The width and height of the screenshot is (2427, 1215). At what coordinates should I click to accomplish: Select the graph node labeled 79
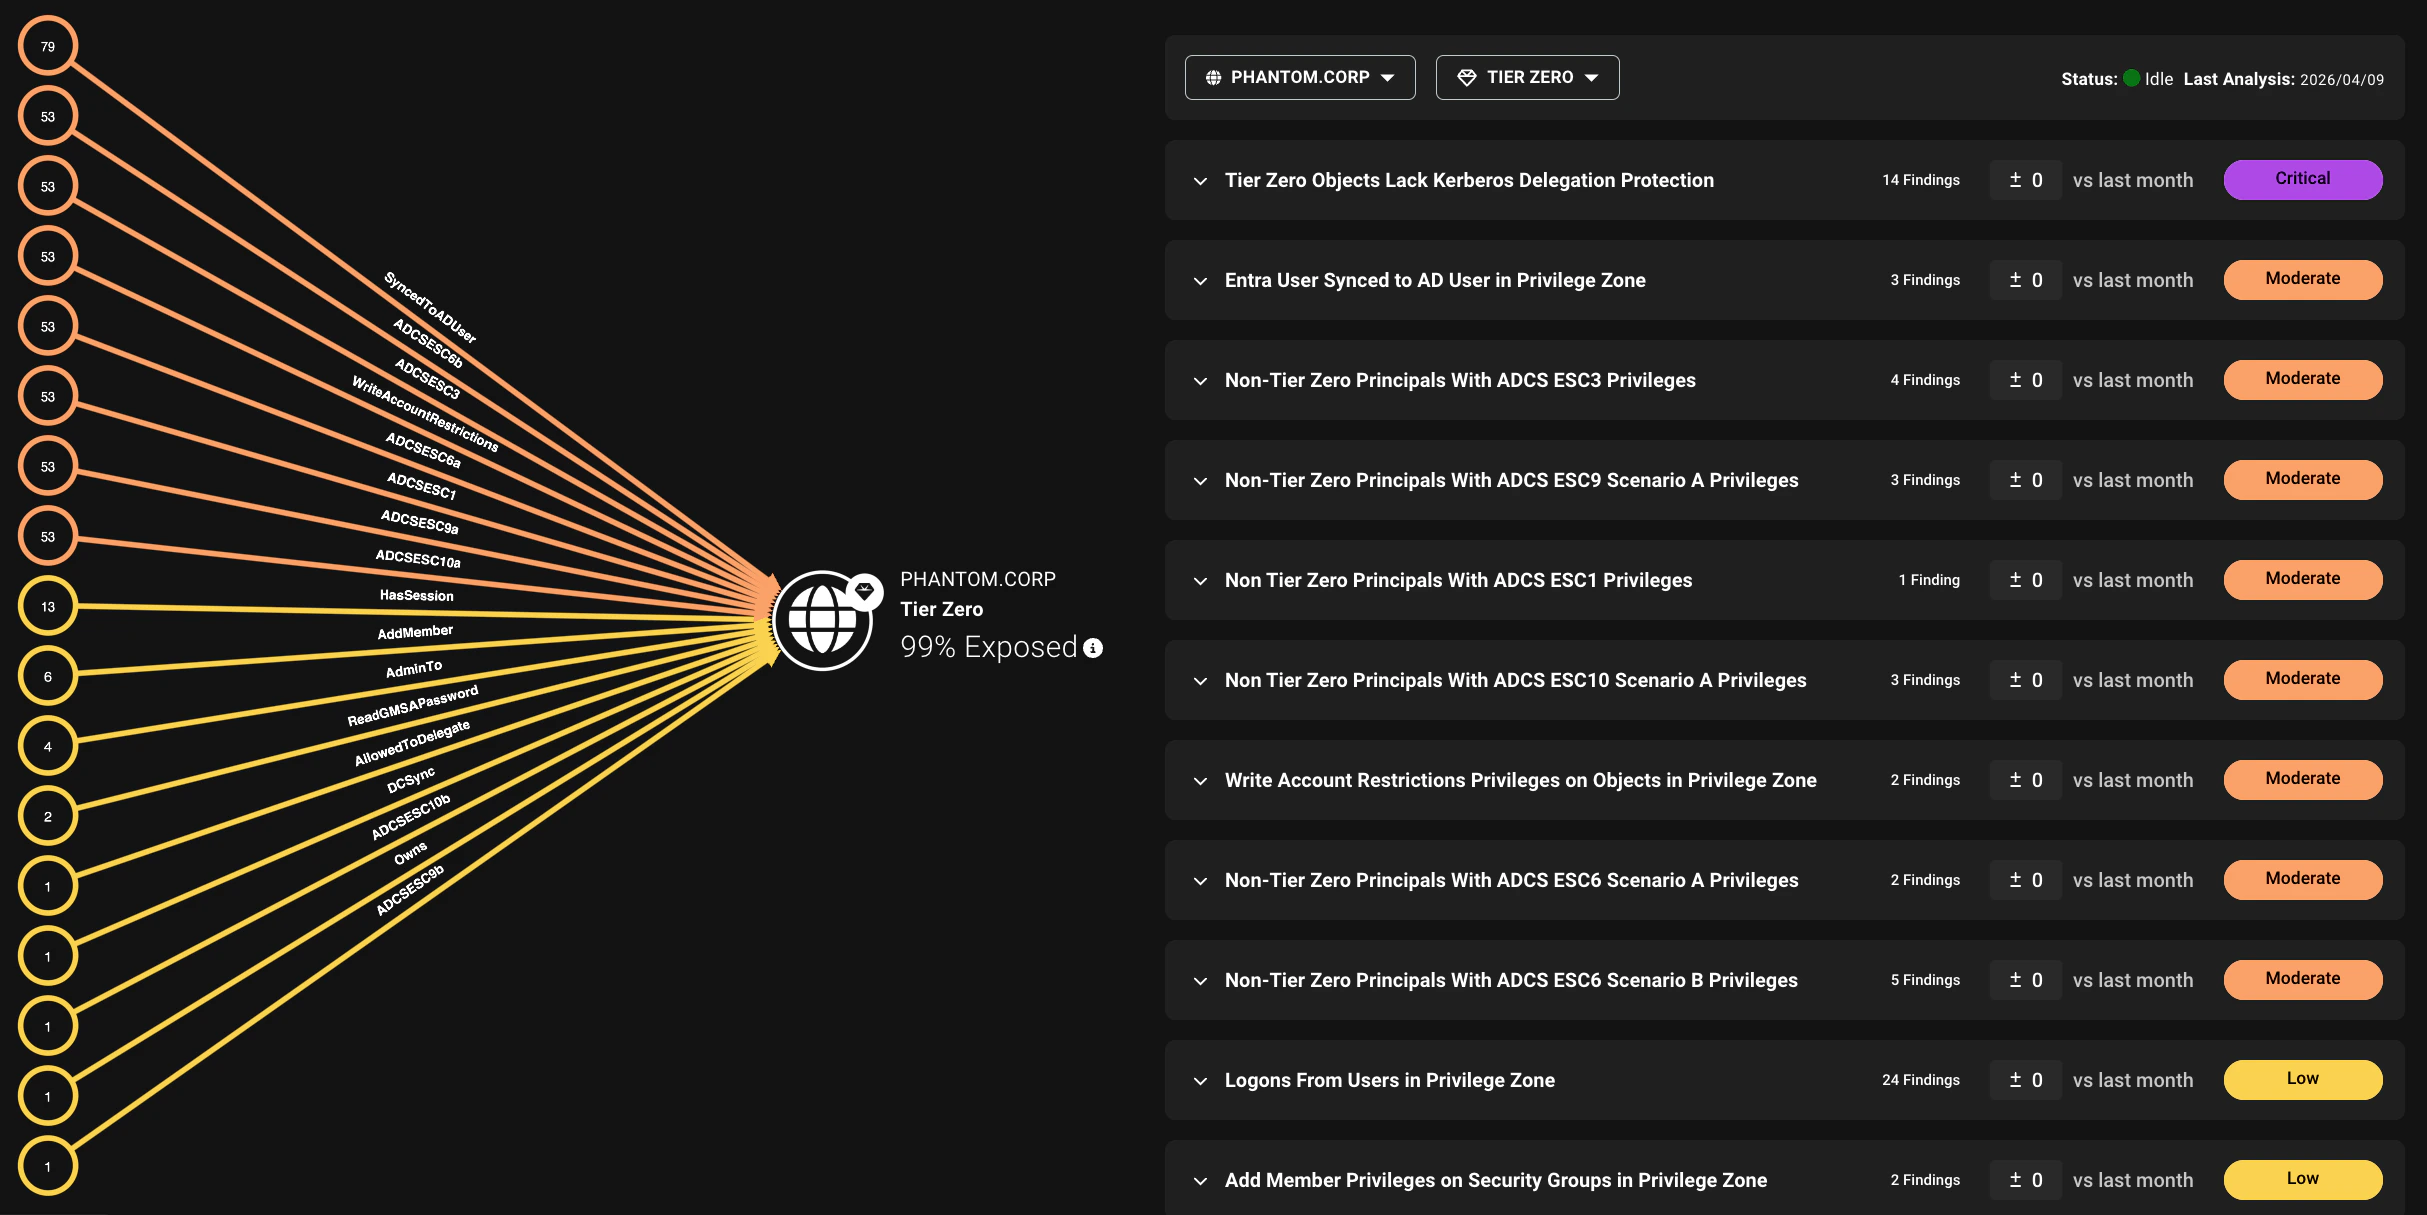47,45
